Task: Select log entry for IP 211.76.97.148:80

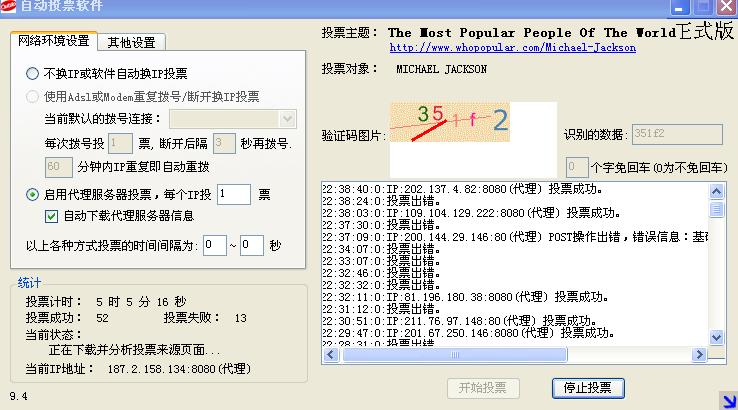Action: (460, 321)
